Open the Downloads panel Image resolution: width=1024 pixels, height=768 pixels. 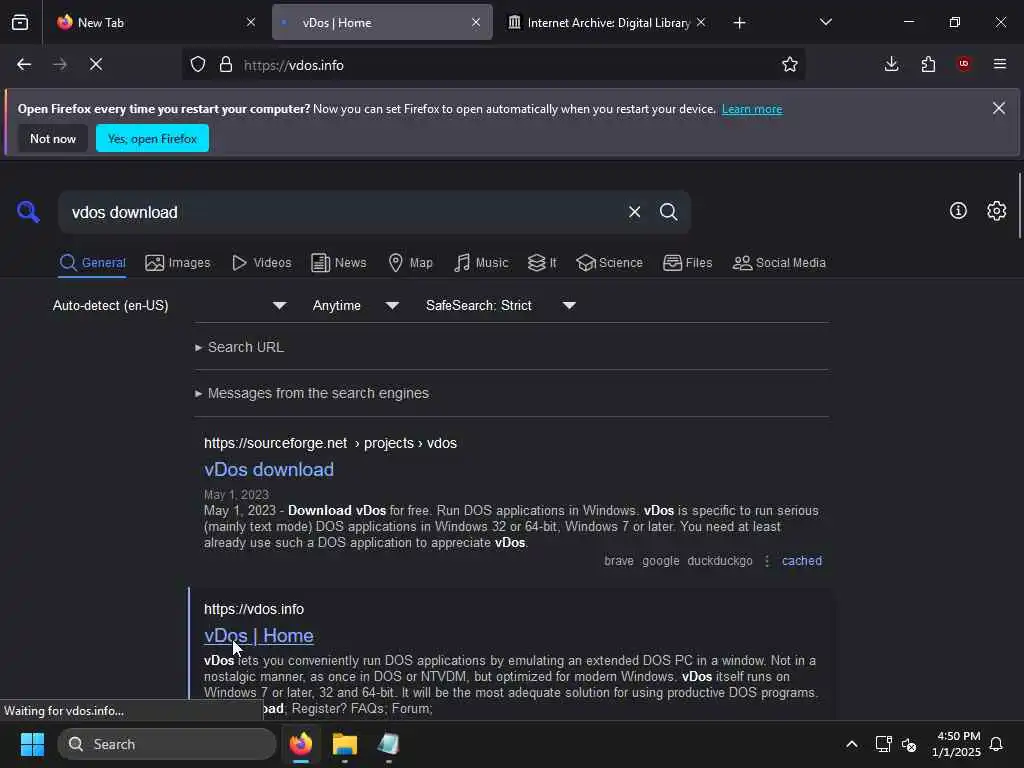tap(891, 64)
